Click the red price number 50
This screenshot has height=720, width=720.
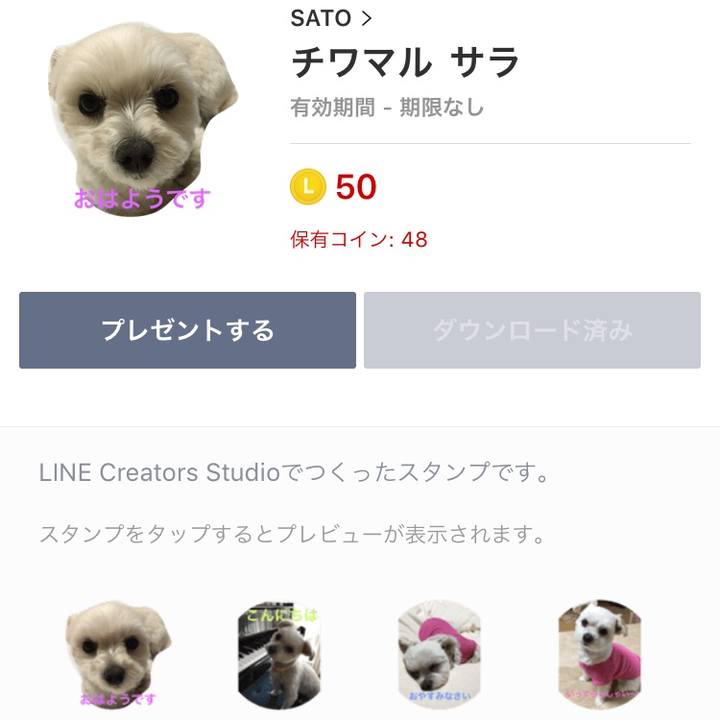click(356, 187)
